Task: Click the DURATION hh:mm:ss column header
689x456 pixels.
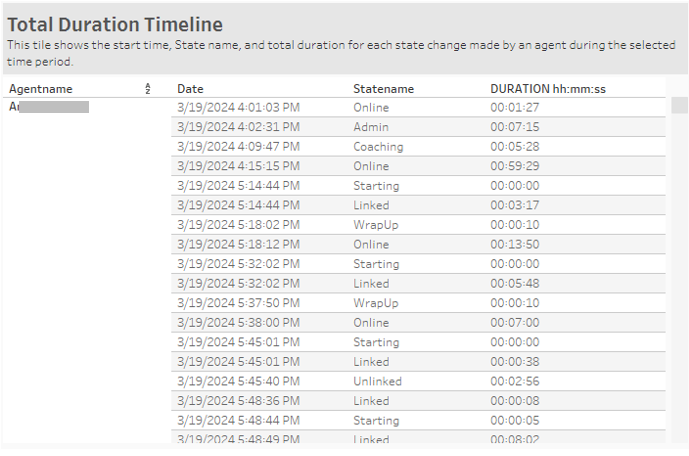Action: coord(547,89)
